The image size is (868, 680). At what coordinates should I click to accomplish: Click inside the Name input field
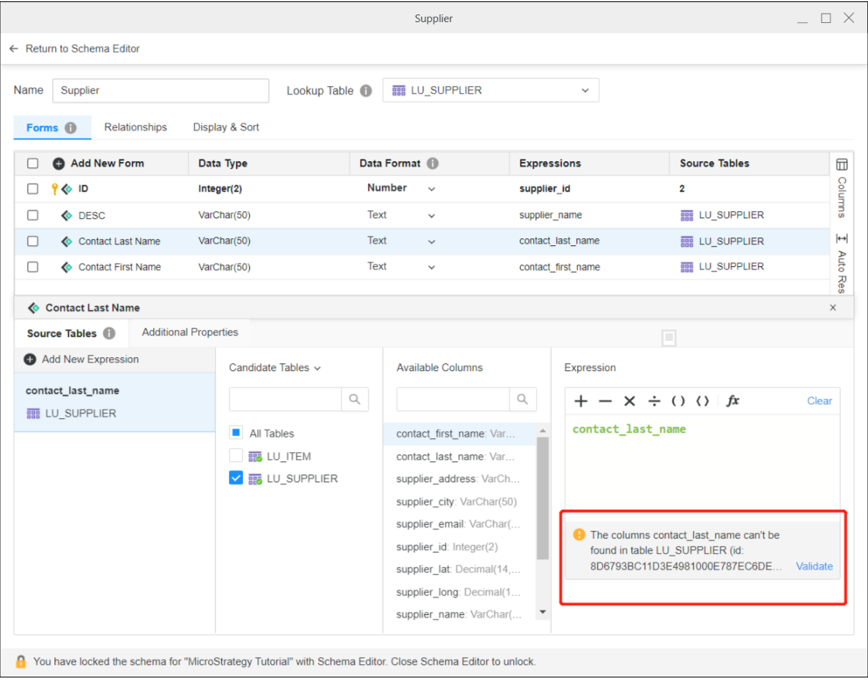click(160, 90)
